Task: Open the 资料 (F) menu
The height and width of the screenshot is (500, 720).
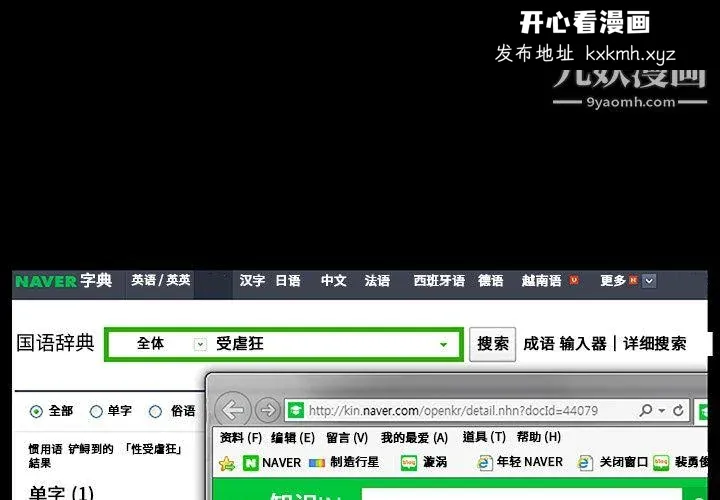Action: coord(241,438)
